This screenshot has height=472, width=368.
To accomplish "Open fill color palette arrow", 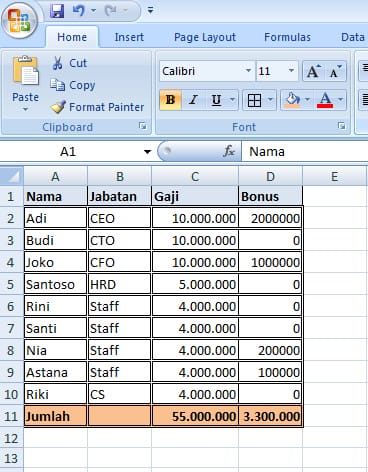I will (x=307, y=99).
